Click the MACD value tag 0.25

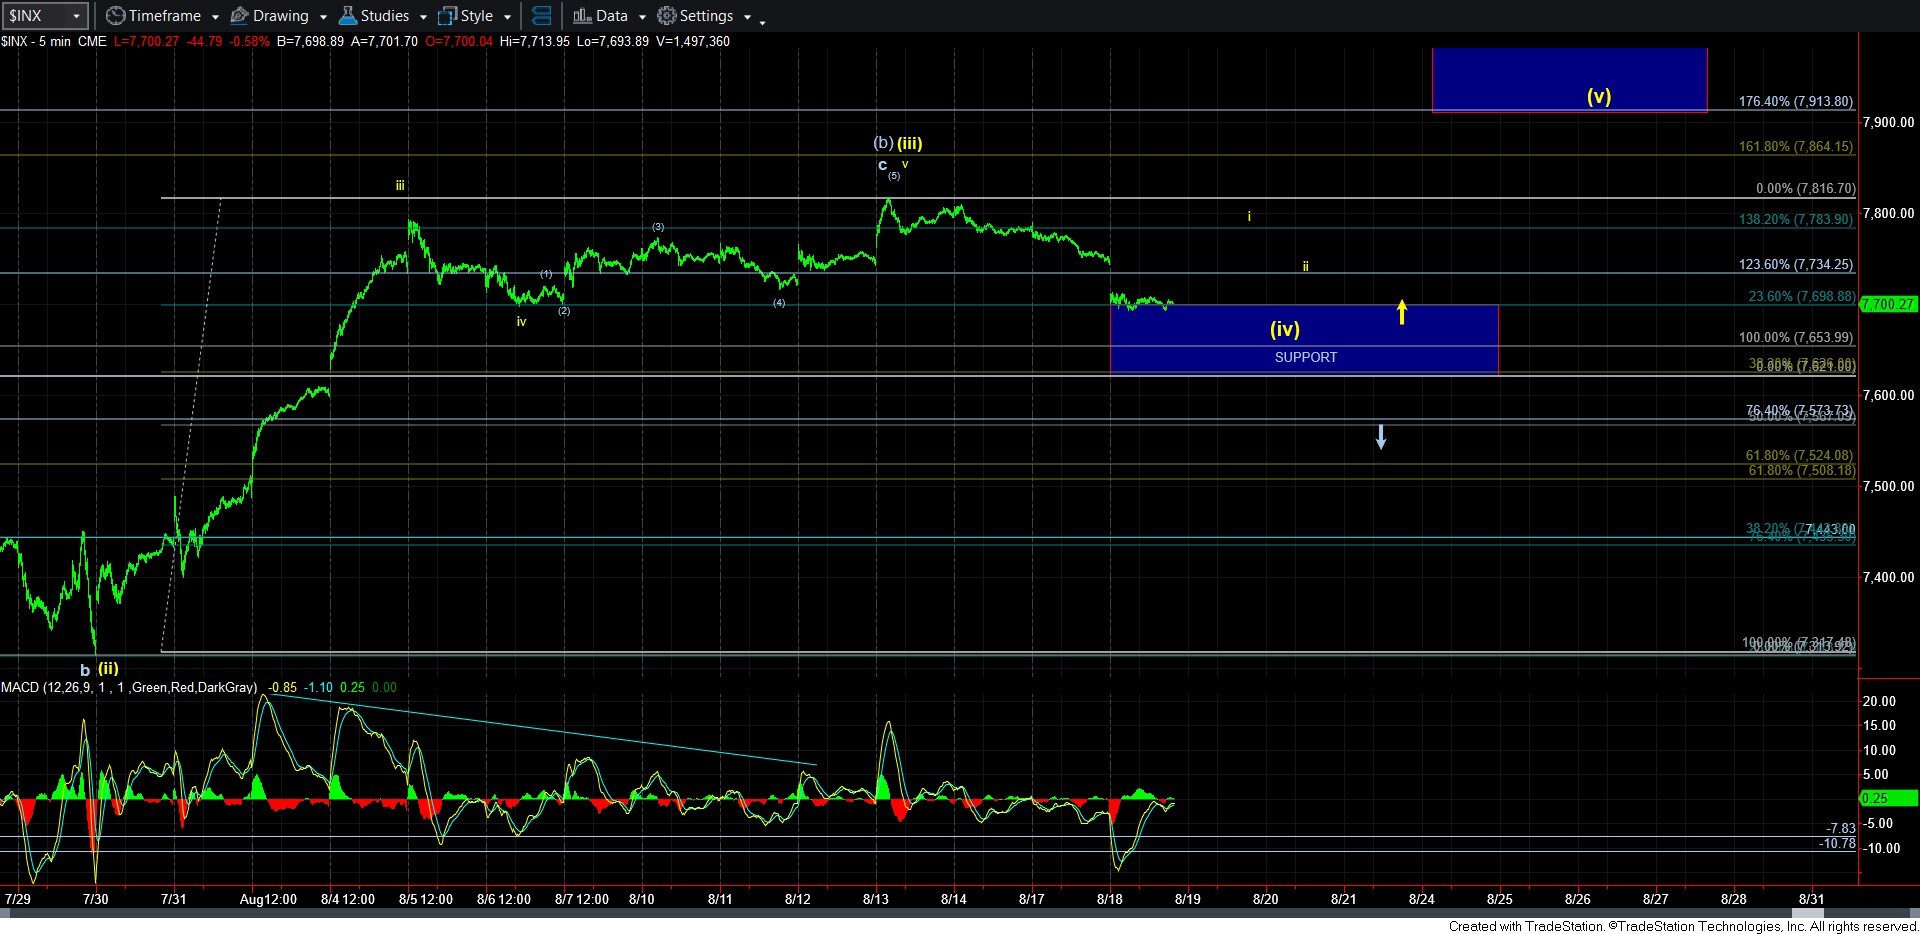click(1889, 798)
